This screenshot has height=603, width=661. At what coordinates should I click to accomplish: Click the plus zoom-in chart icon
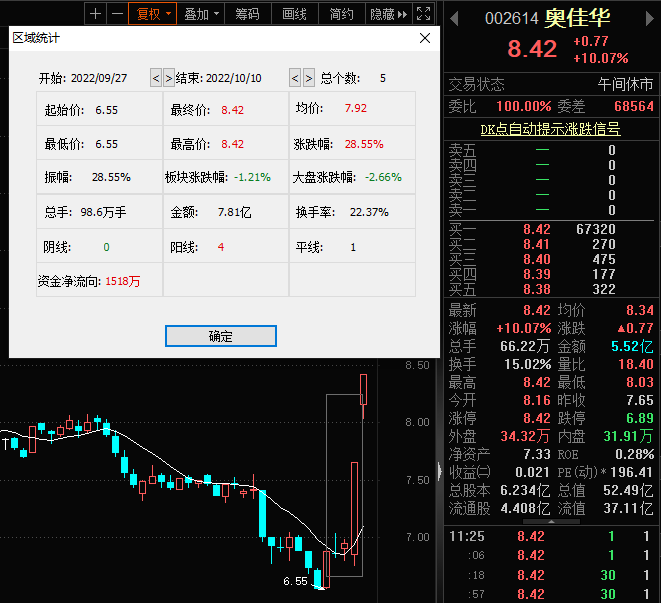(x=95, y=13)
